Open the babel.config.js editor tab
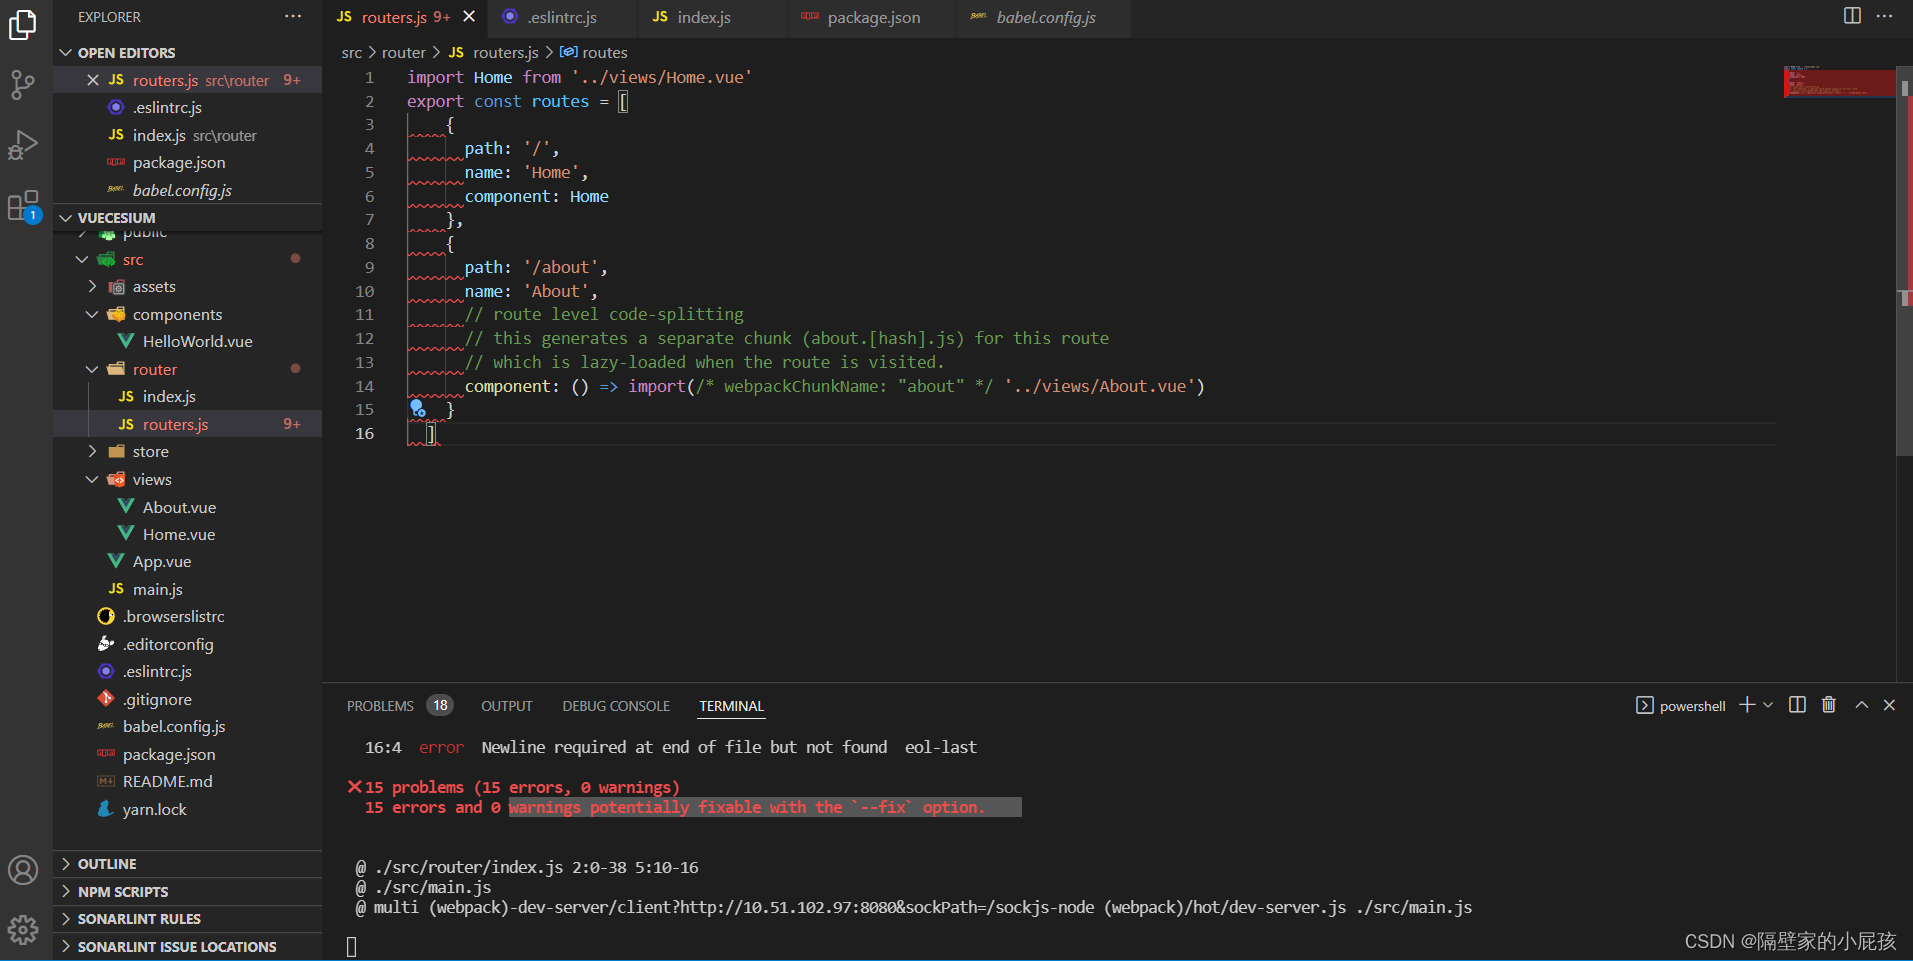 coord(1045,18)
